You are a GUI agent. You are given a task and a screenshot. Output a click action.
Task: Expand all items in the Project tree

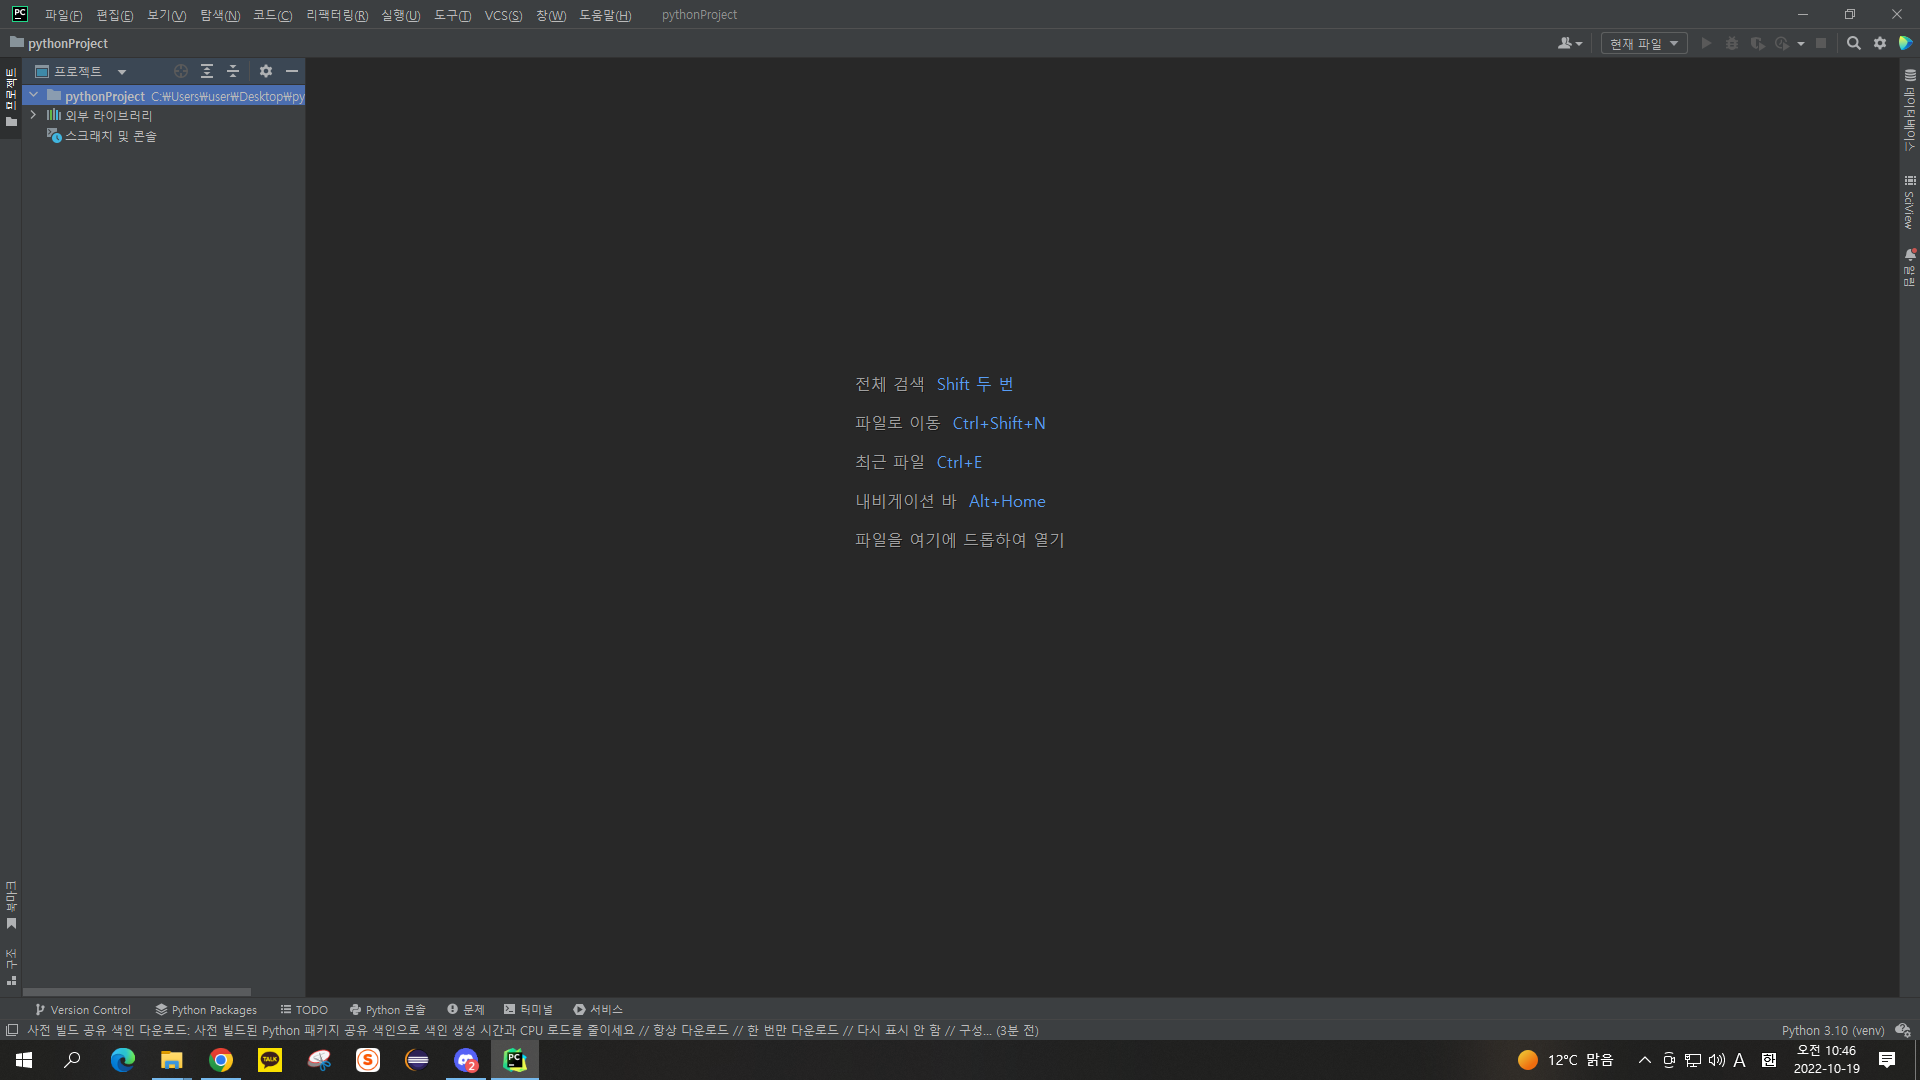point(207,71)
